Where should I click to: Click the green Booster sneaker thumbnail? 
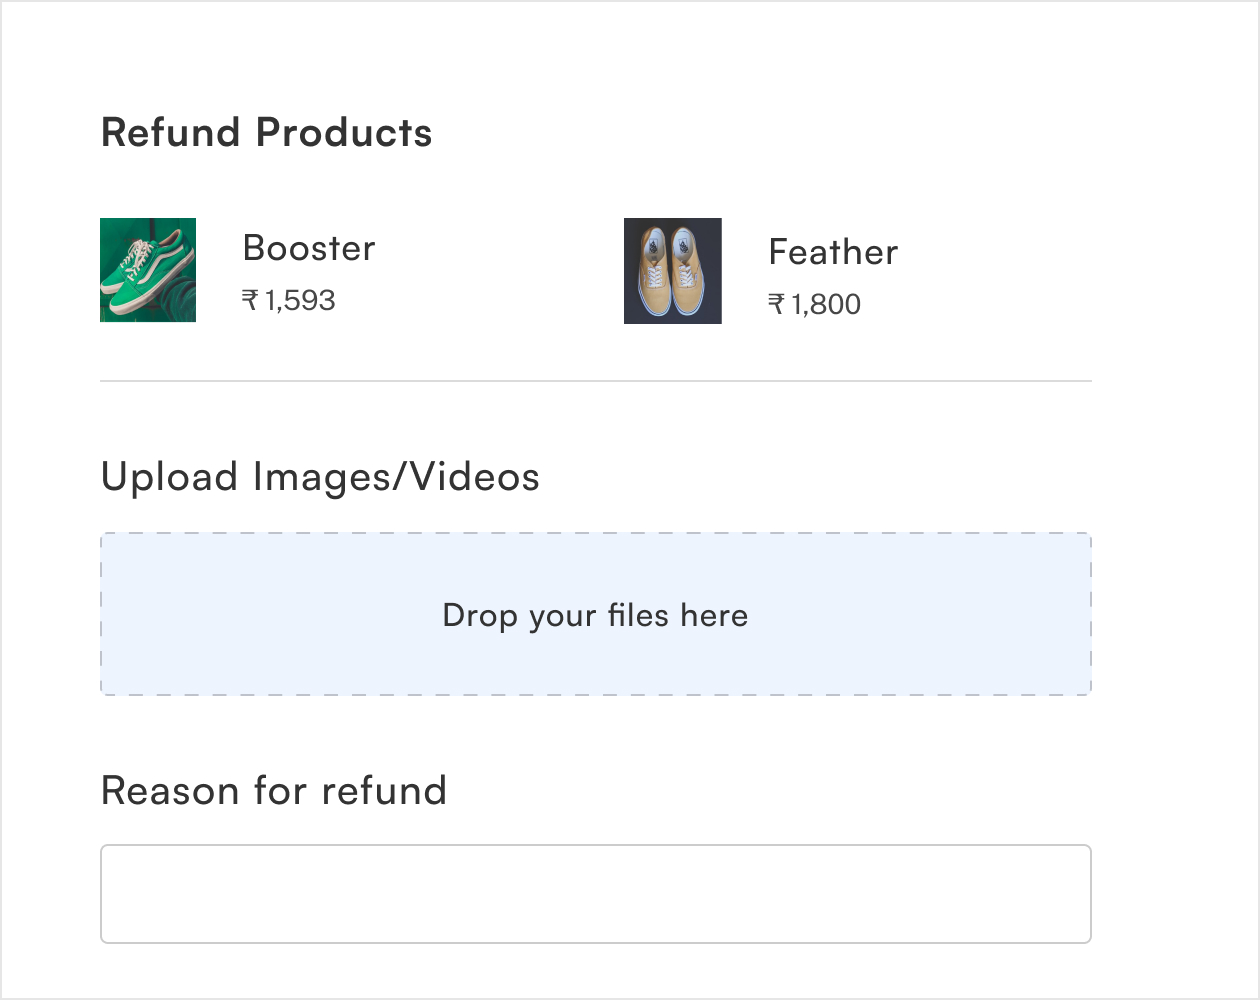pyautogui.click(x=148, y=270)
